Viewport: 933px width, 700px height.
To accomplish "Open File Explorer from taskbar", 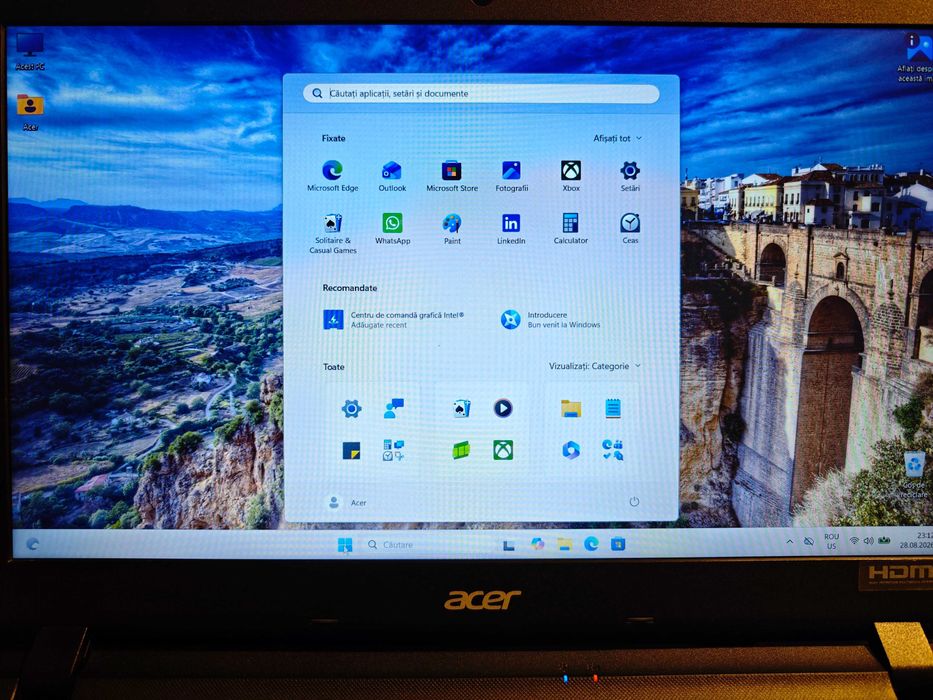I will 565,543.
